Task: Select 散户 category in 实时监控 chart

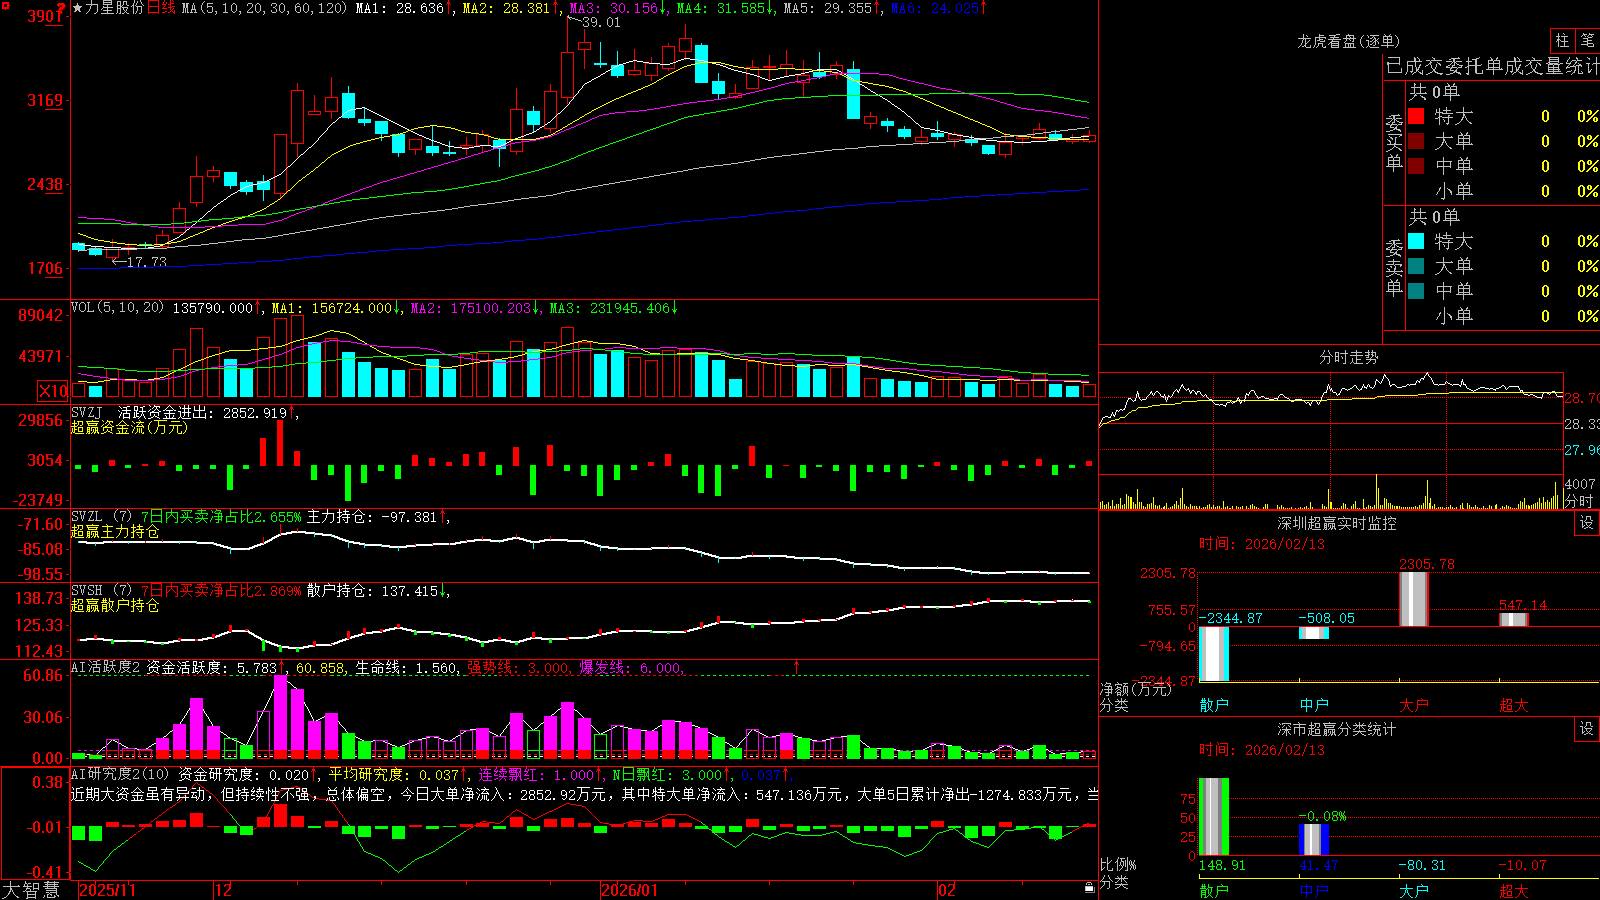Action: coord(1214,705)
